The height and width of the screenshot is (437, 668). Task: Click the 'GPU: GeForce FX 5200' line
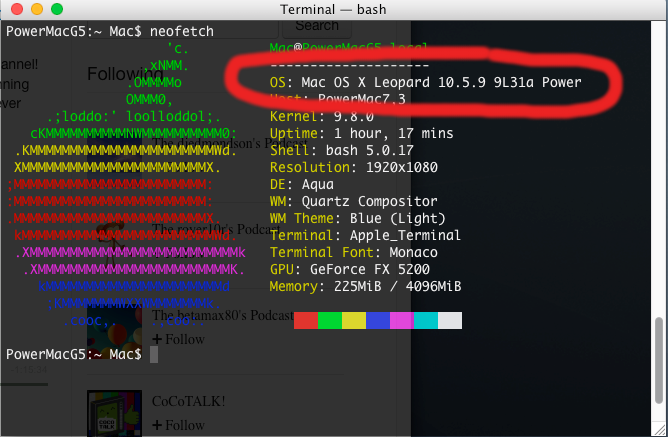[349, 270]
